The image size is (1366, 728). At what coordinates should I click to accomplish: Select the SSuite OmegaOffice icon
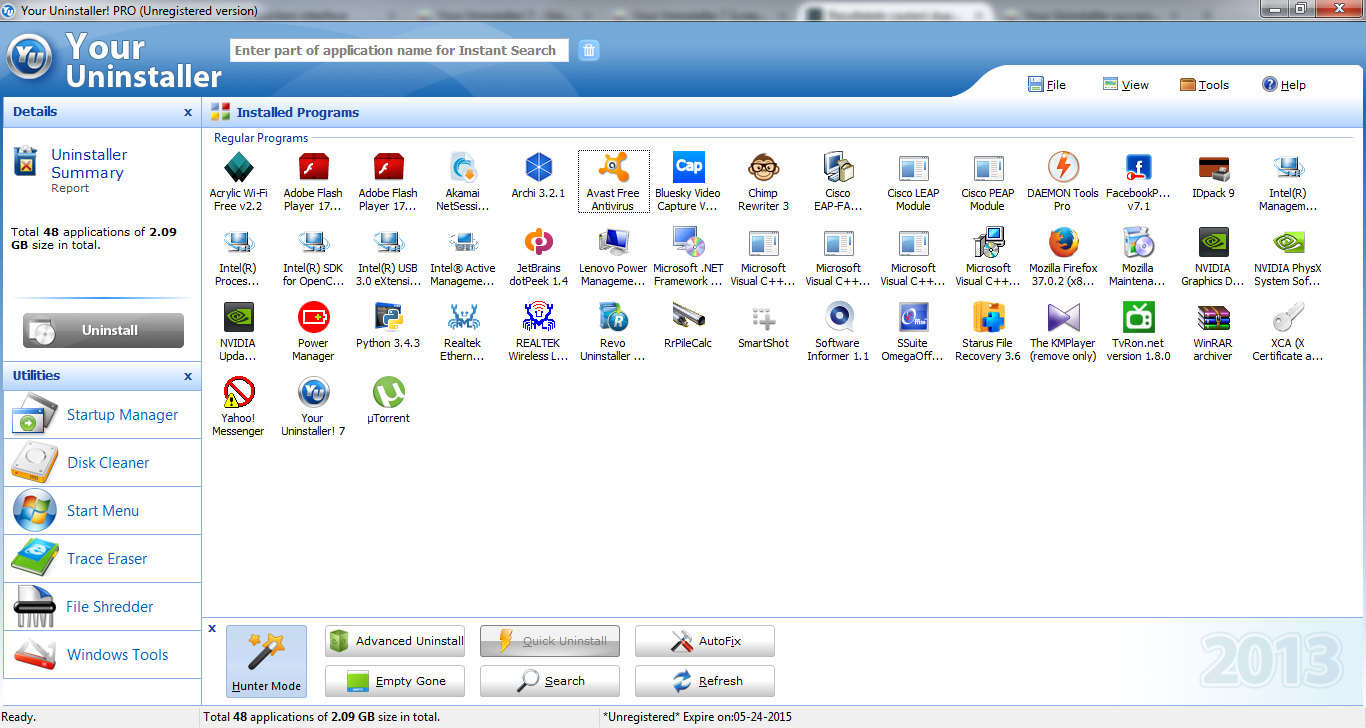click(x=913, y=316)
